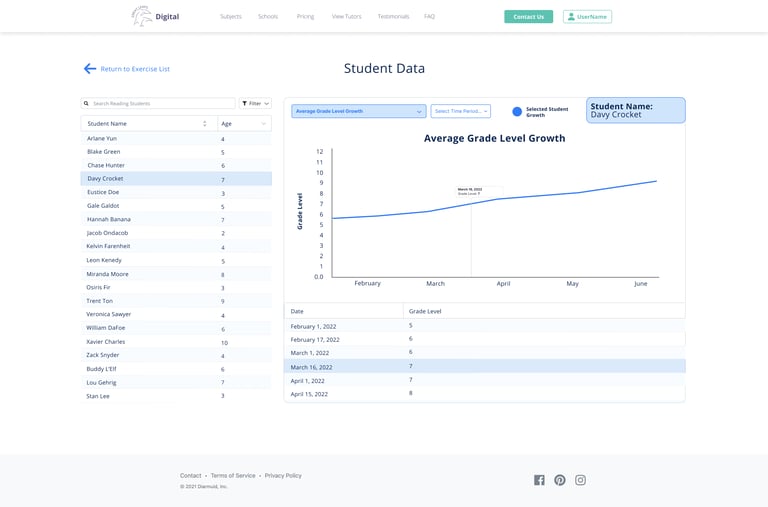This screenshot has width=768, height=507.
Task: Open Subjects in navigation
Action: (x=231, y=16)
